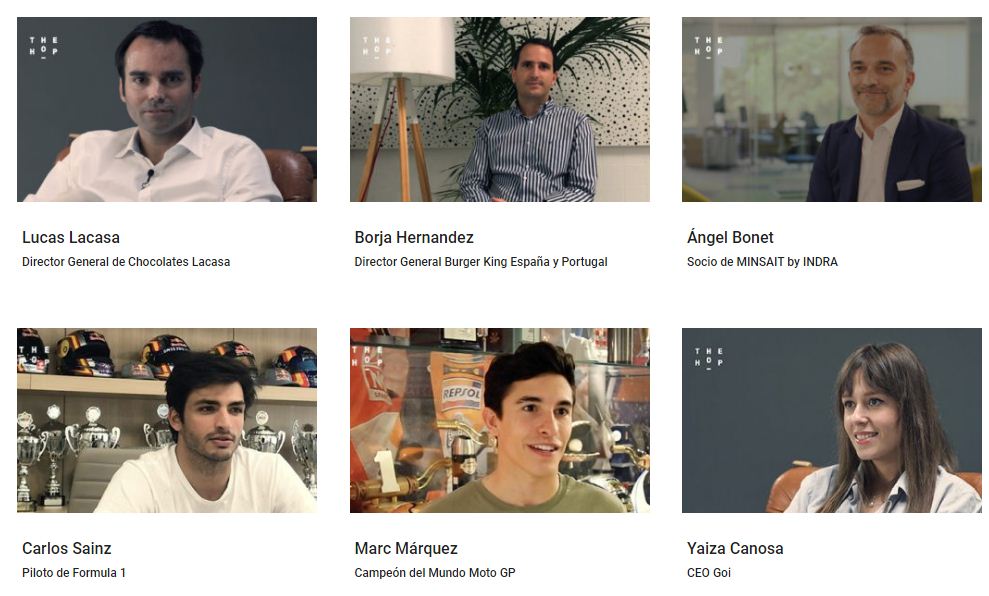Screen dimensions: 989x596
Task: Select the Borja Hernandez name heading
Action: click(414, 238)
